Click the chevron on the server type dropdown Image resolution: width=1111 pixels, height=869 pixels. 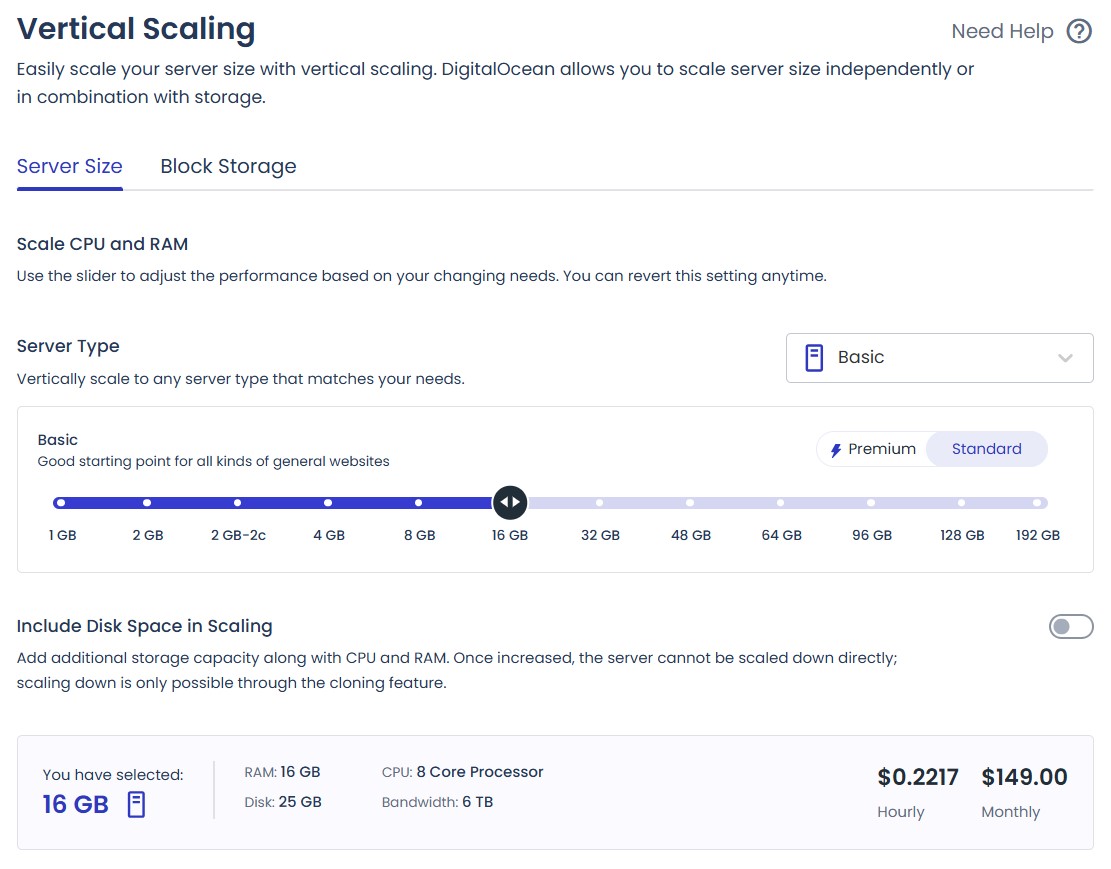tap(1063, 357)
